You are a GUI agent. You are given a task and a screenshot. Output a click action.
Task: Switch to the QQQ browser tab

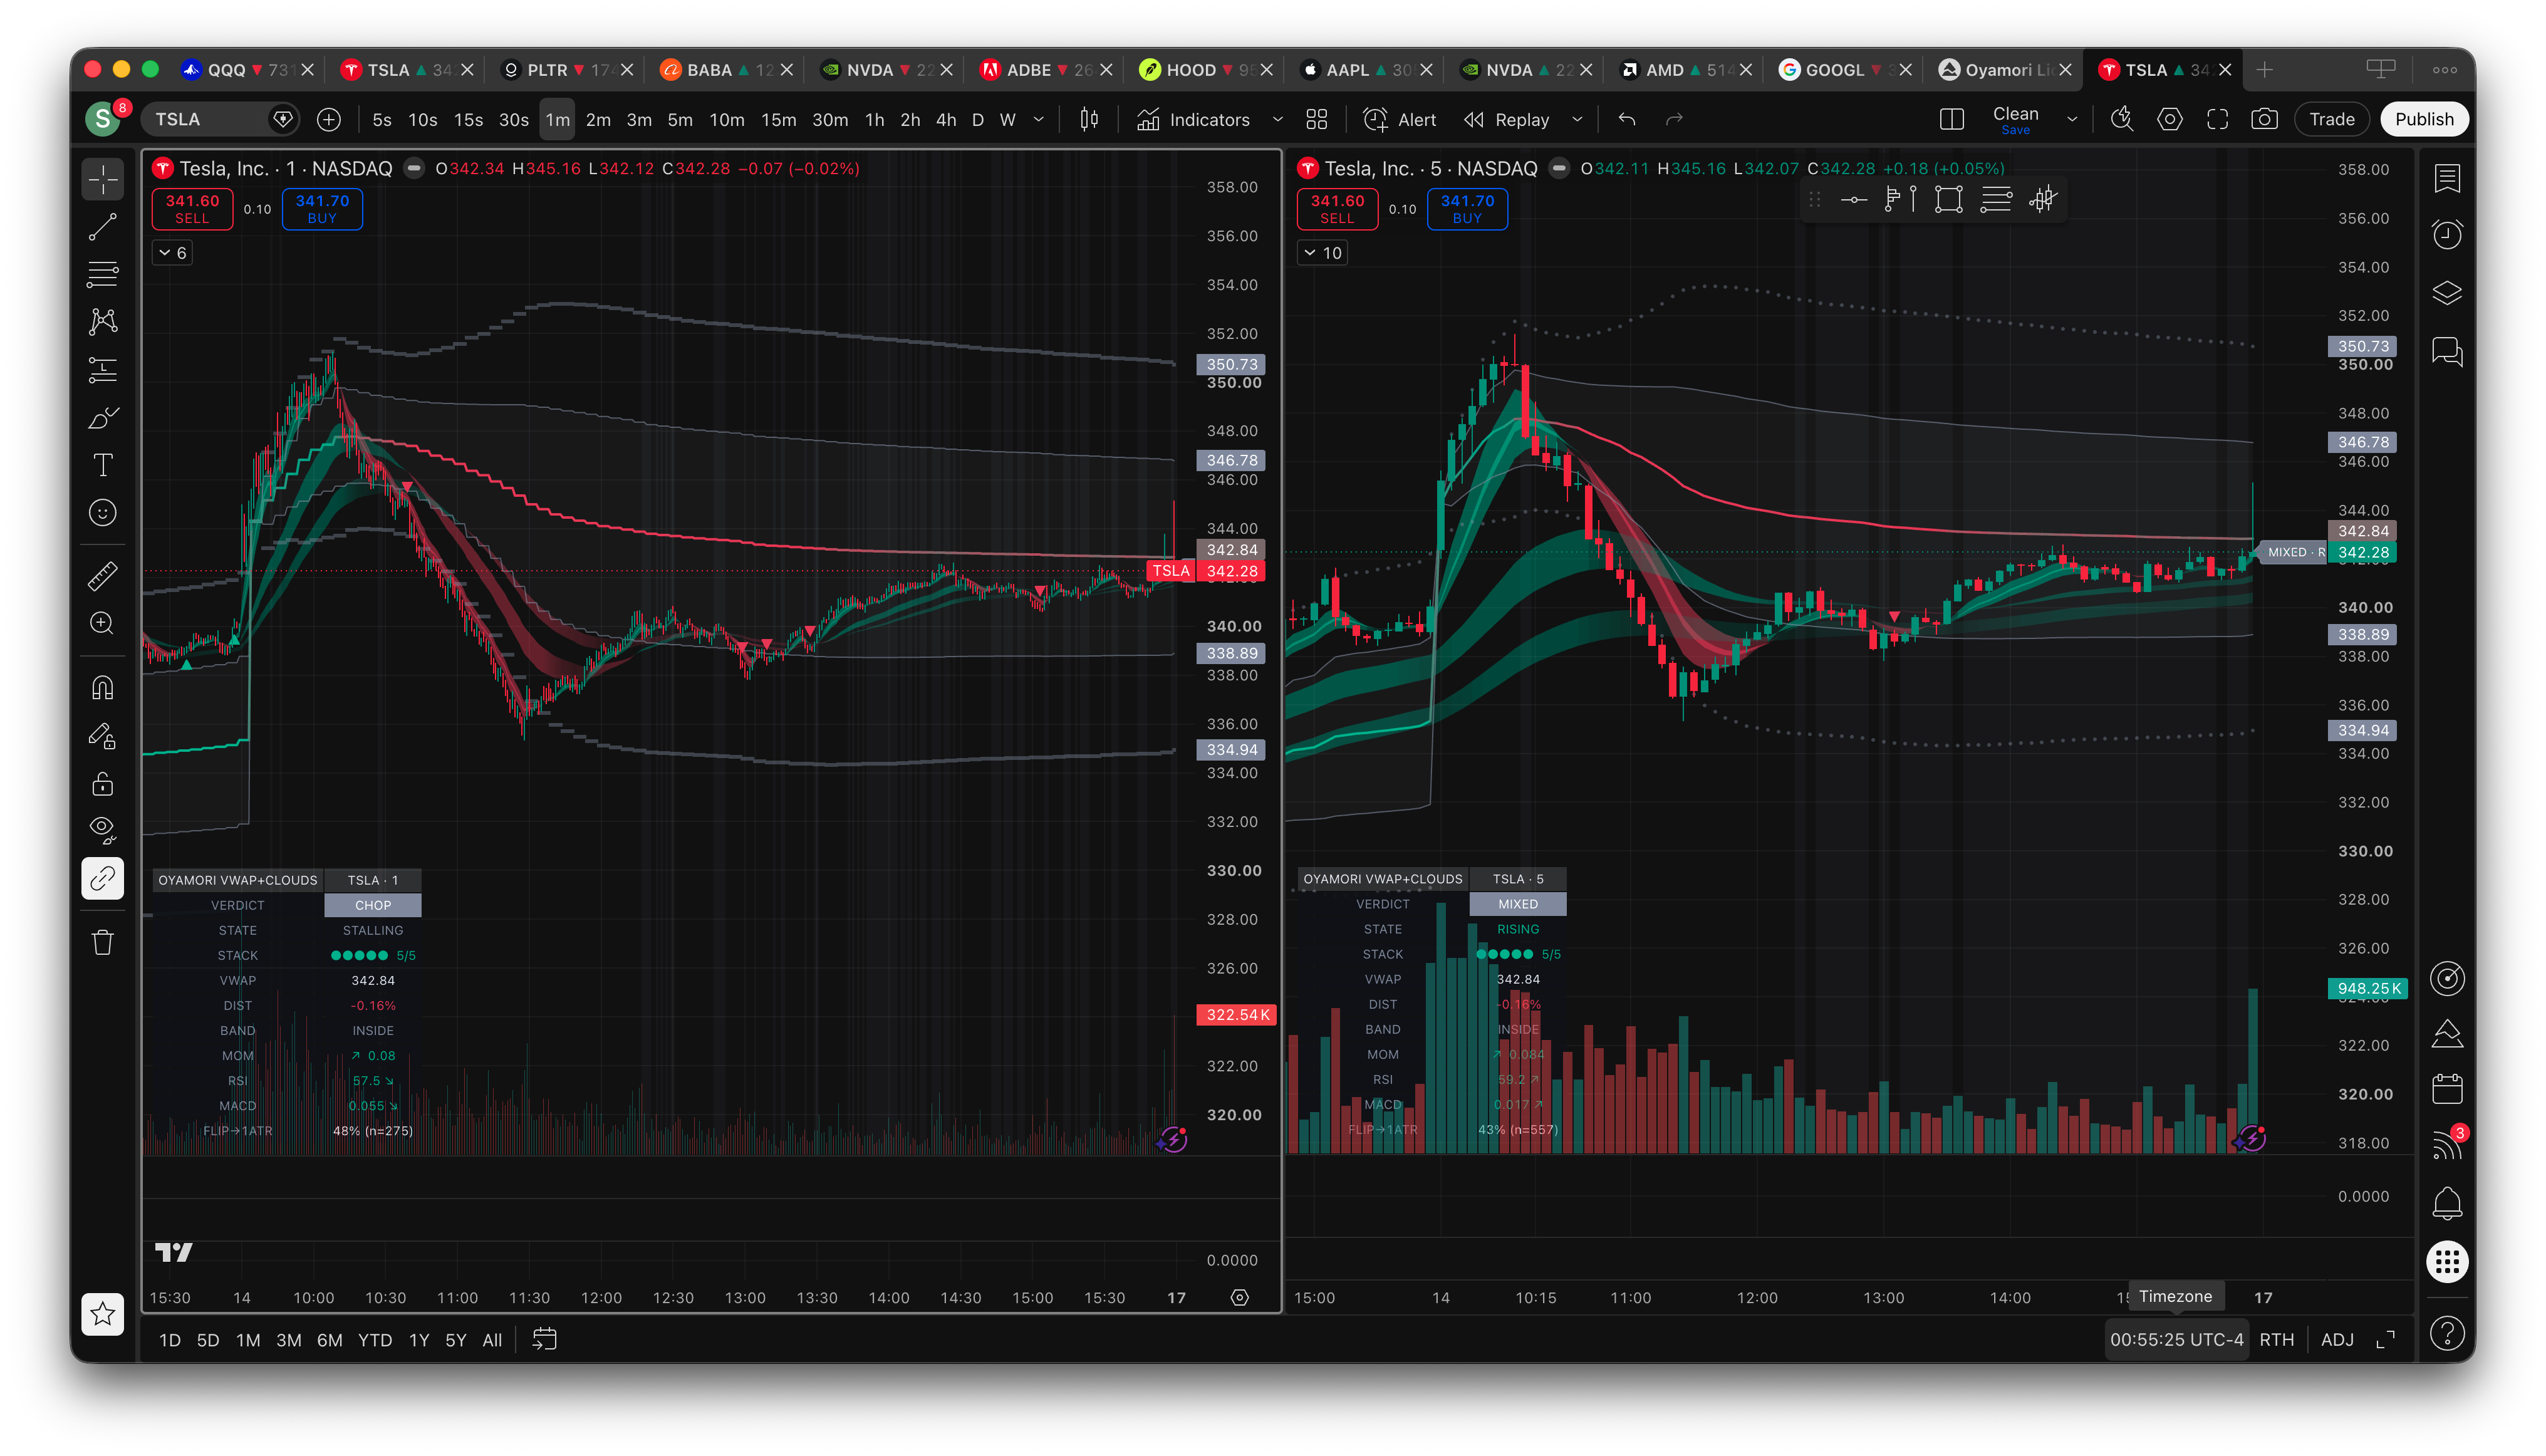247,69
